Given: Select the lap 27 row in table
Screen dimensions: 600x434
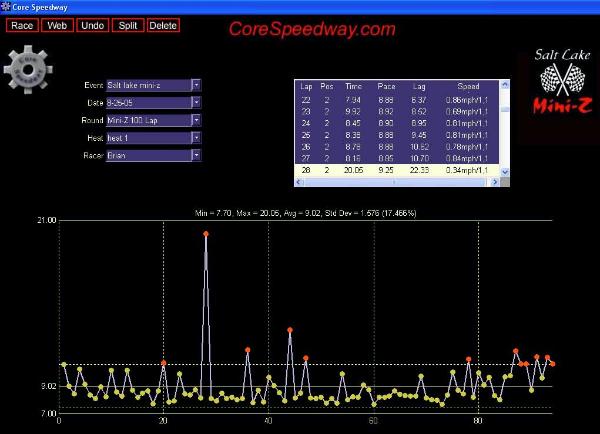Looking at the screenshot, I should [397, 158].
